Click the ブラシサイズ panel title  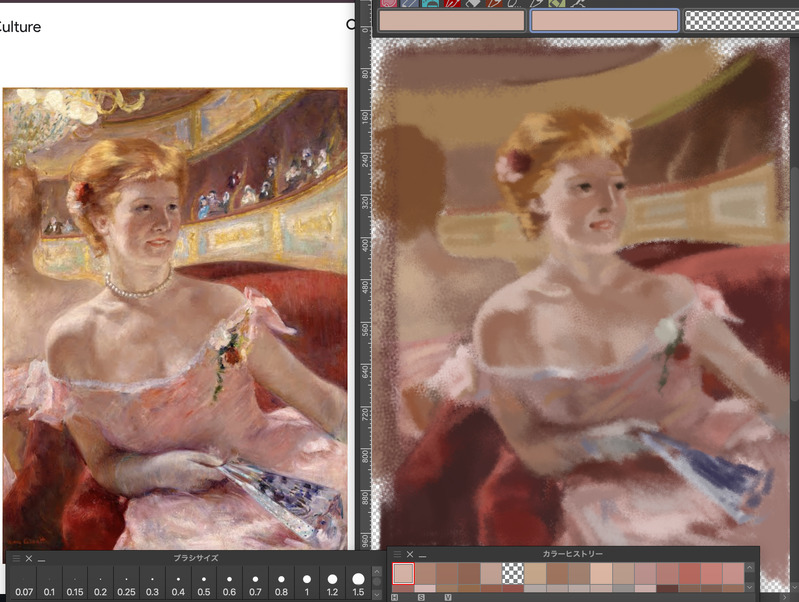click(196, 558)
